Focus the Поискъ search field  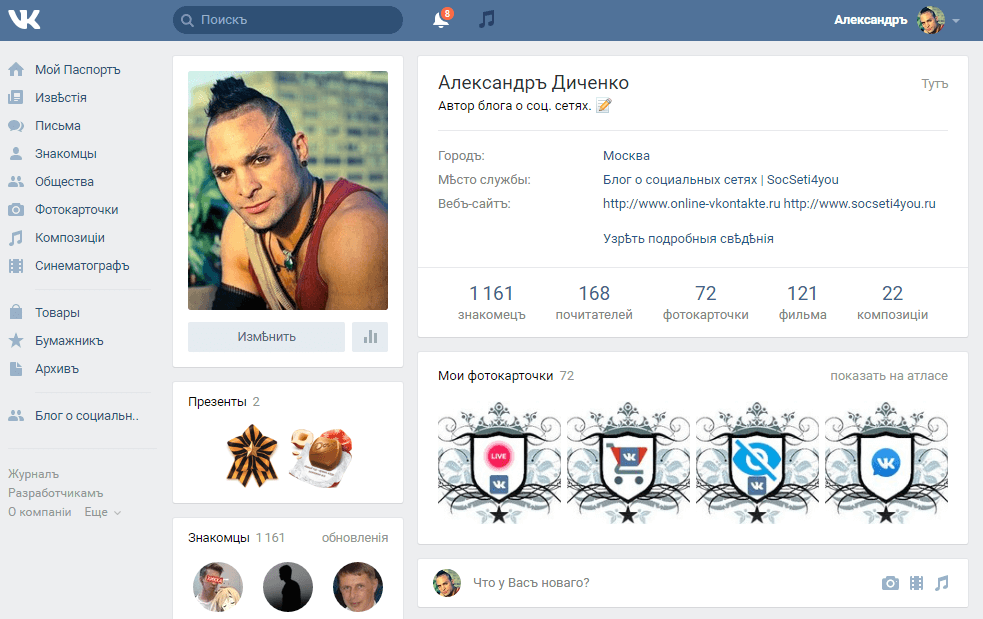pos(288,20)
